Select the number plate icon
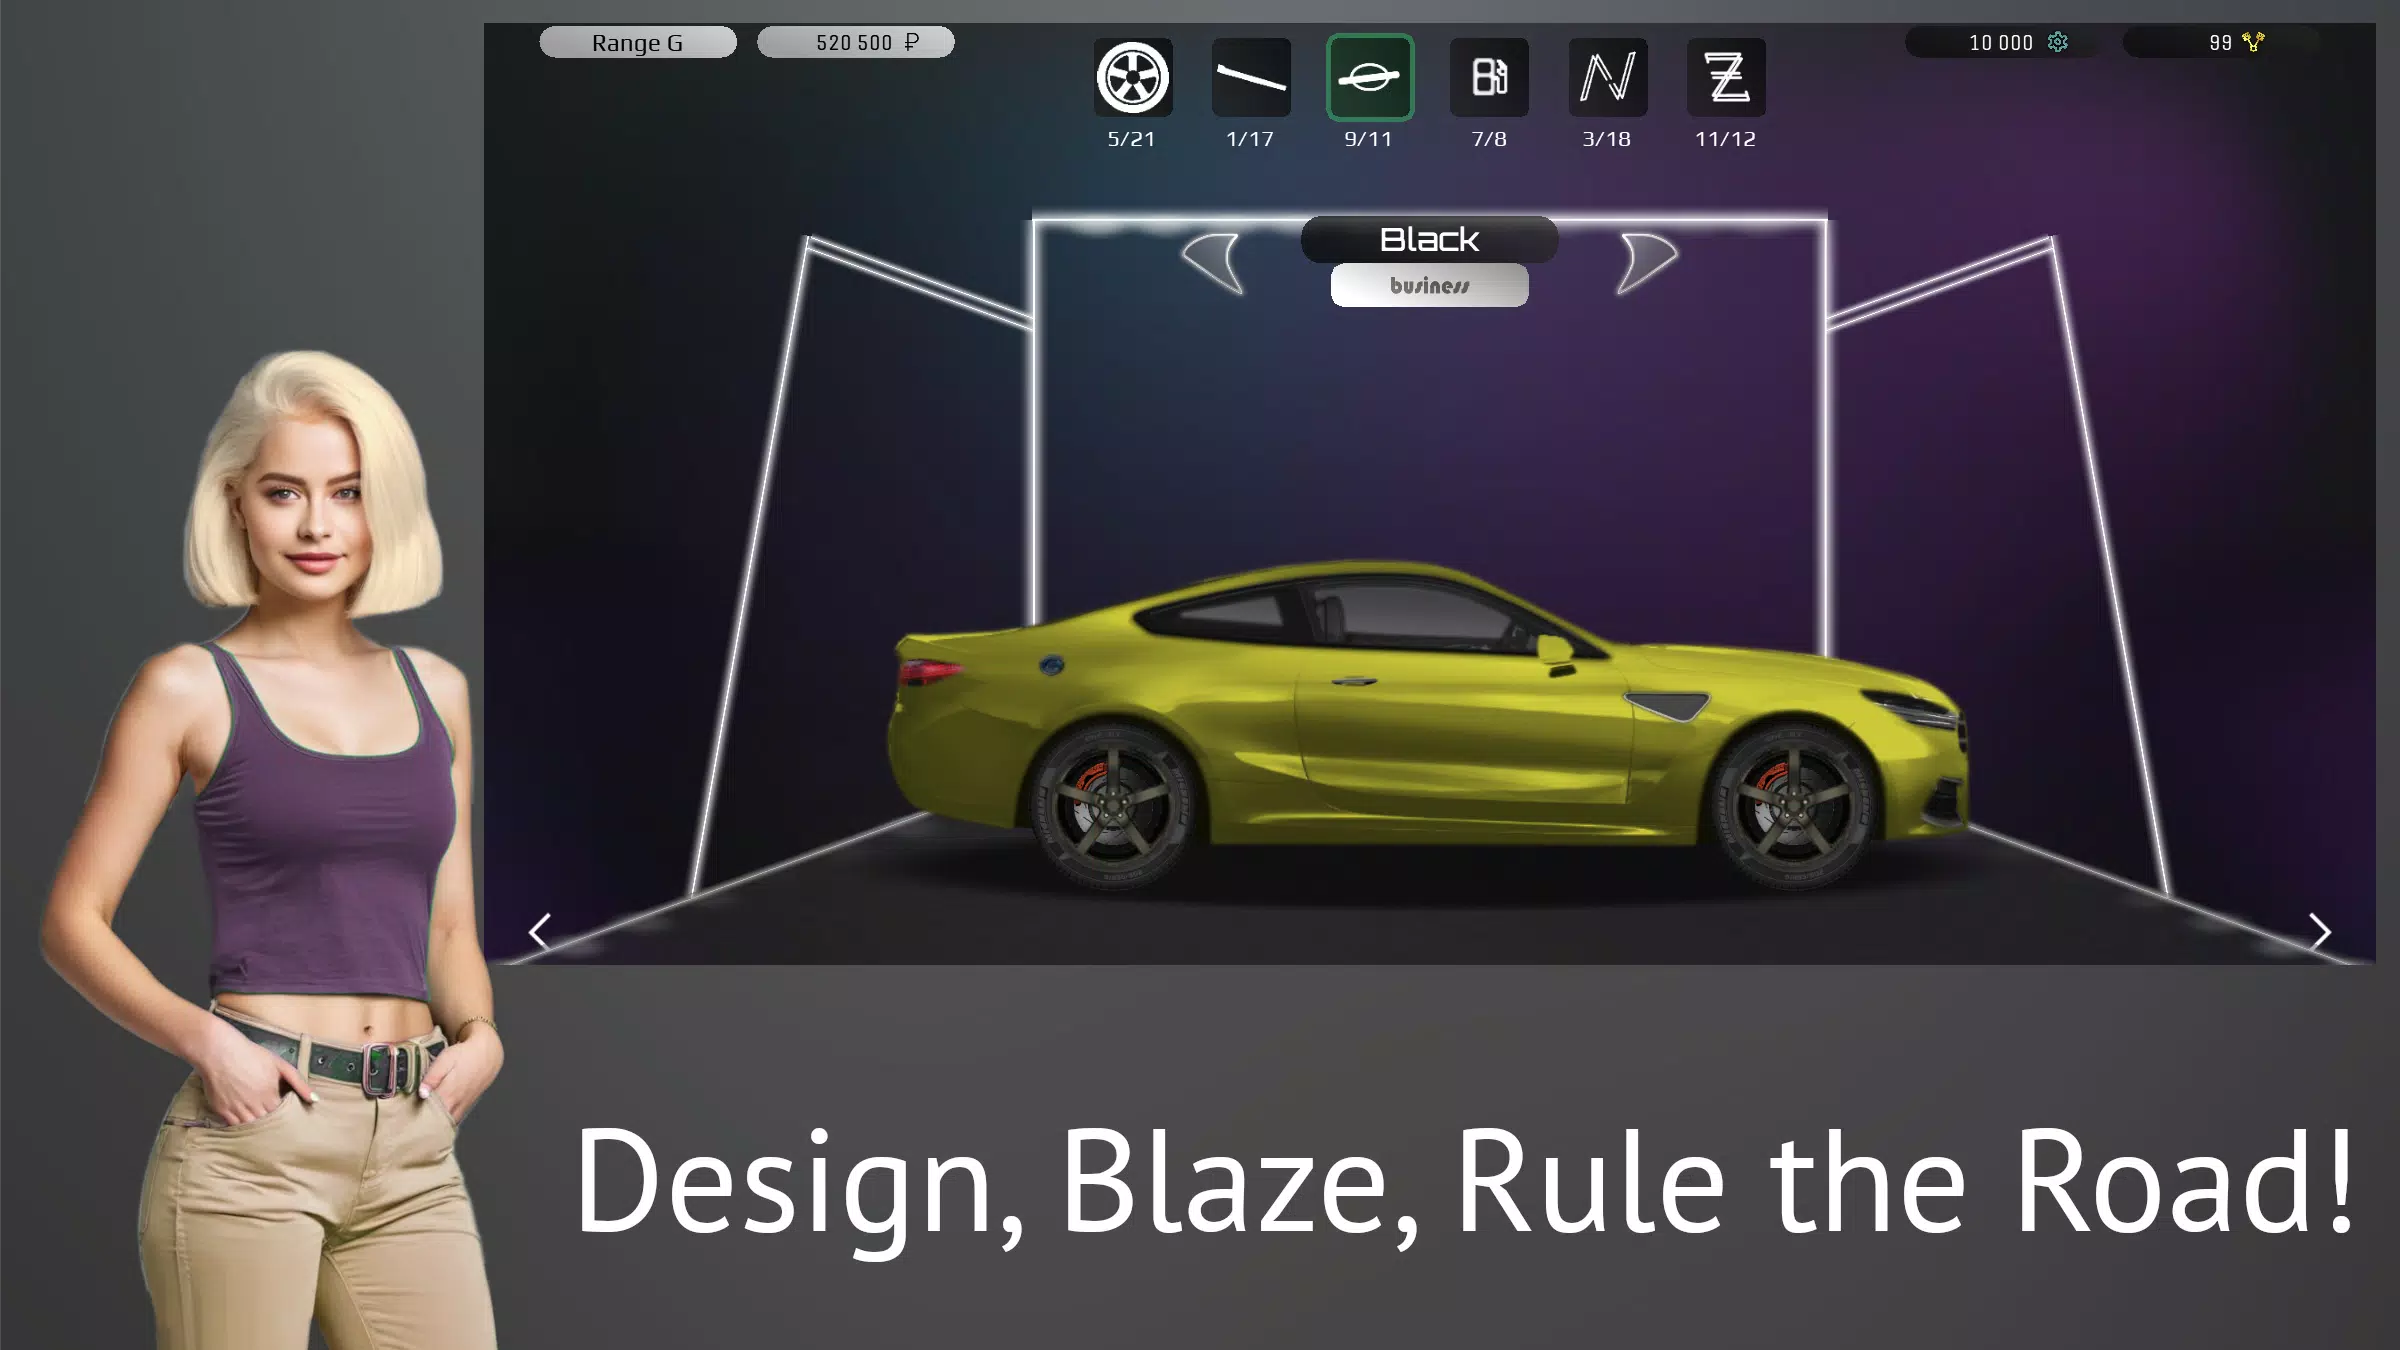The width and height of the screenshot is (2400, 1350). pyautogui.click(x=1605, y=77)
